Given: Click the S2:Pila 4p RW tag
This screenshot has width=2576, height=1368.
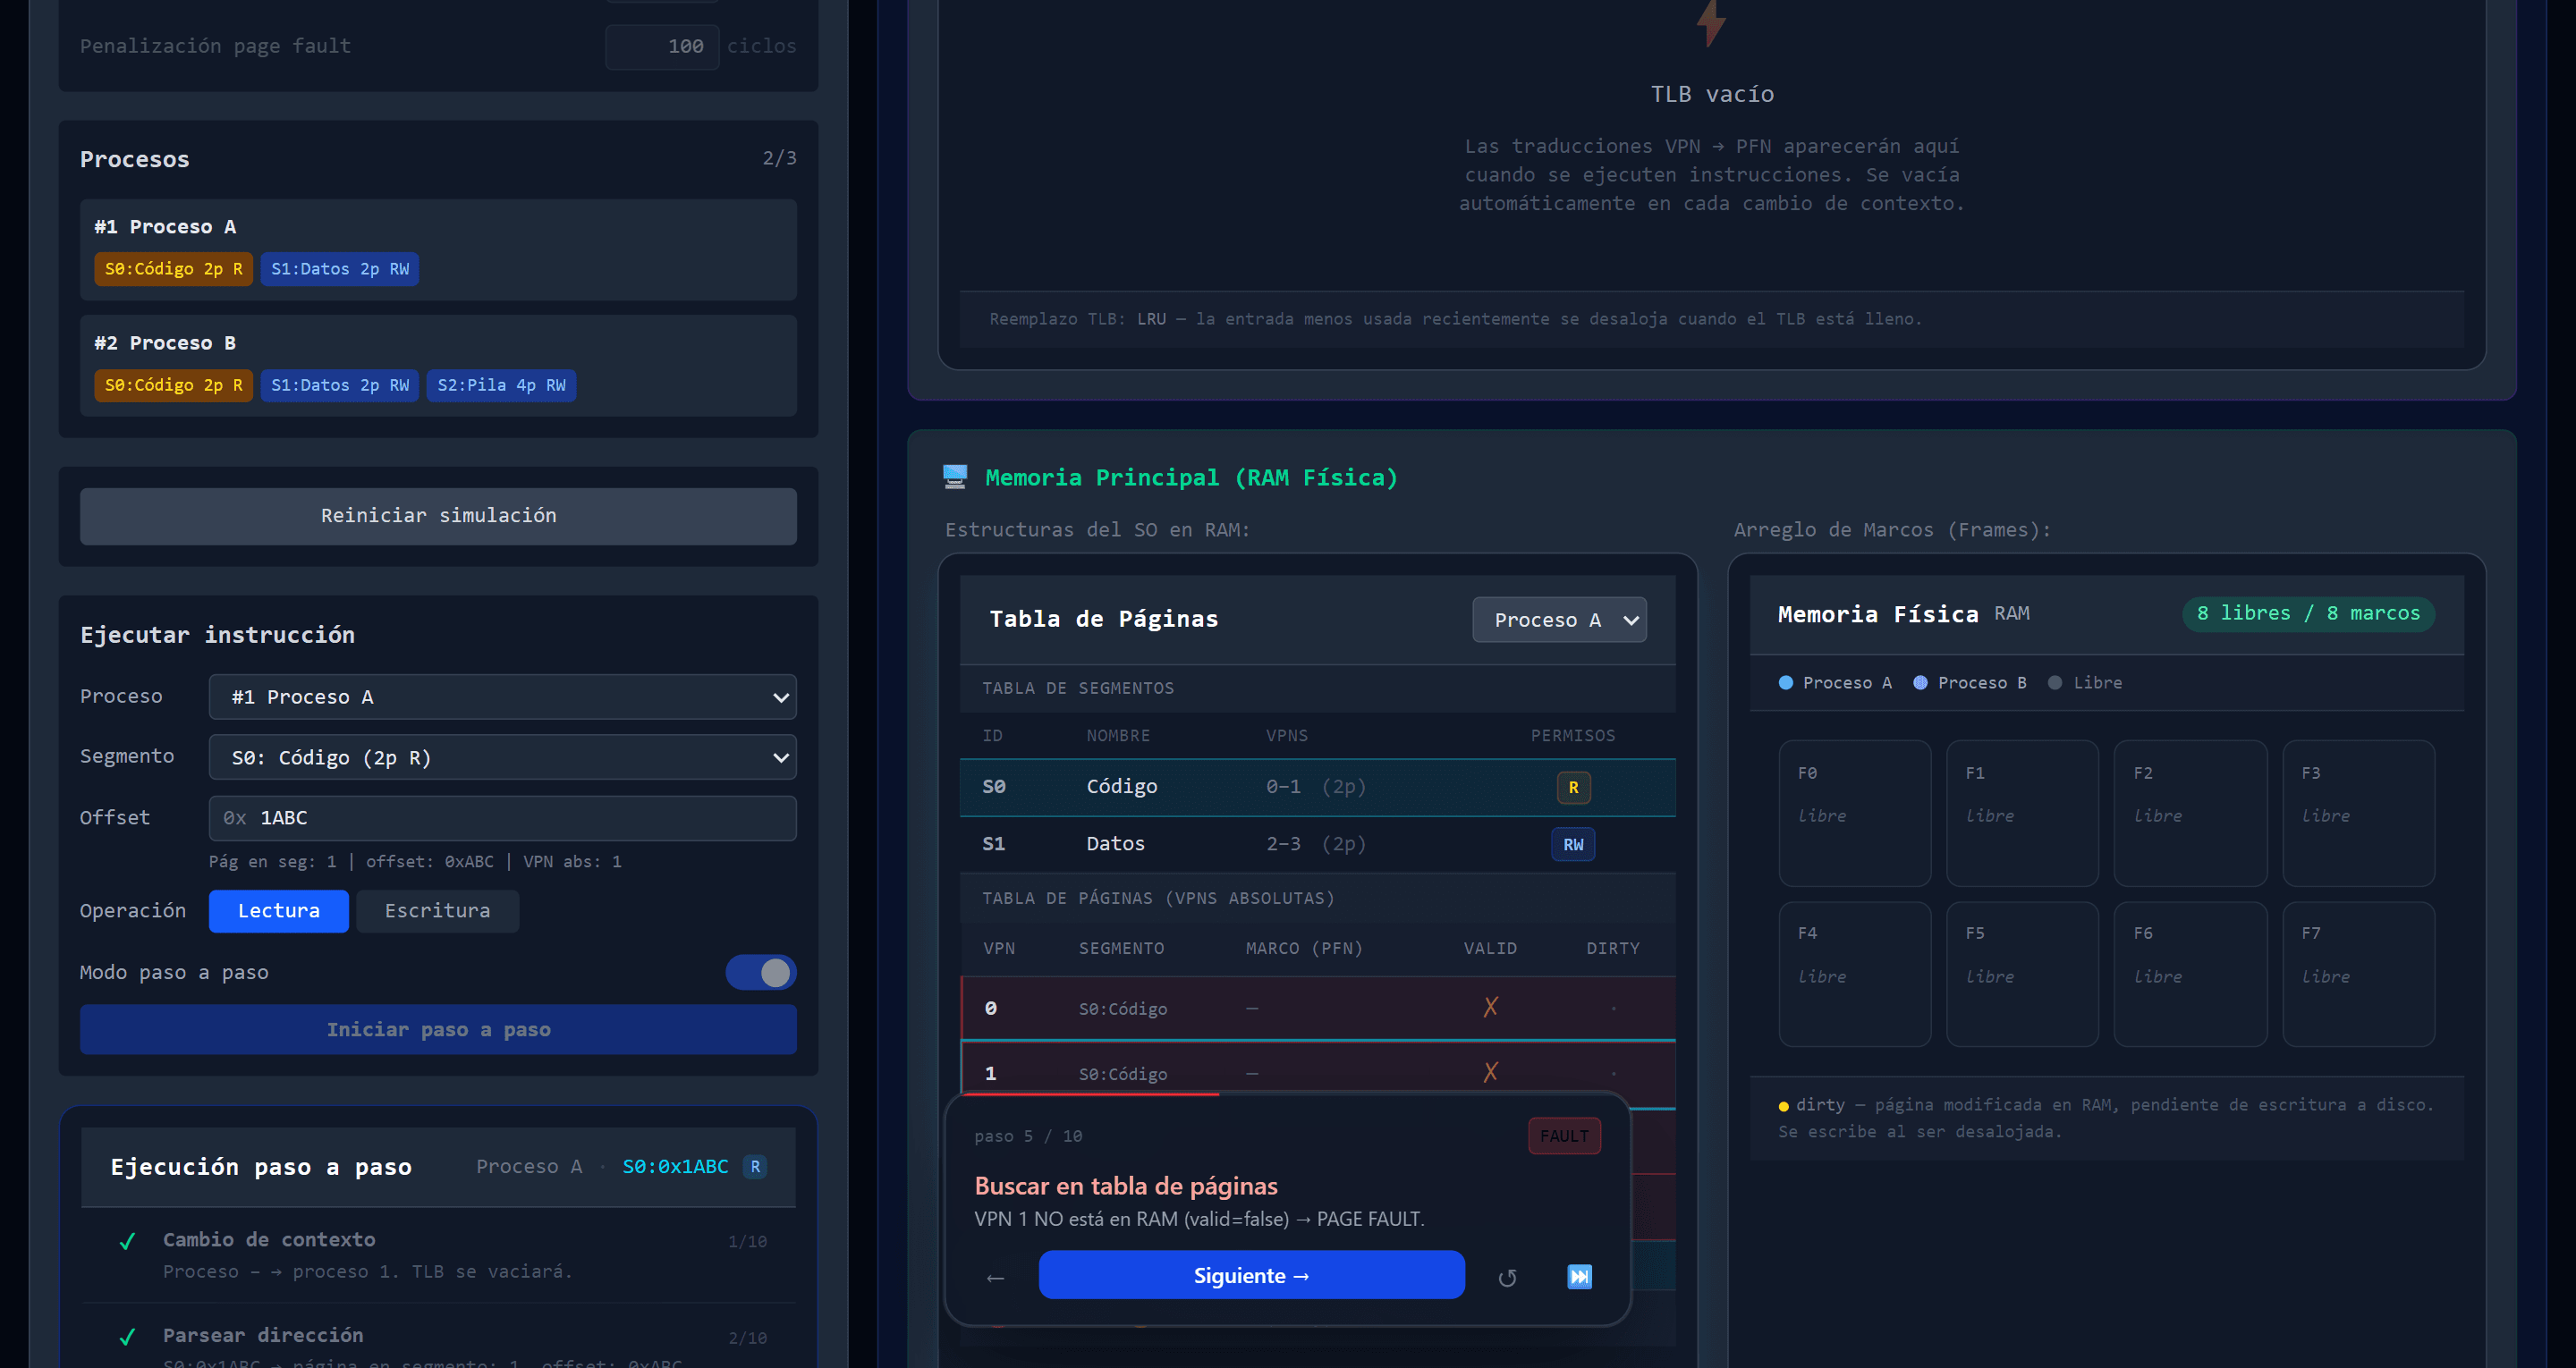Looking at the screenshot, I should [x=501, y=385].
